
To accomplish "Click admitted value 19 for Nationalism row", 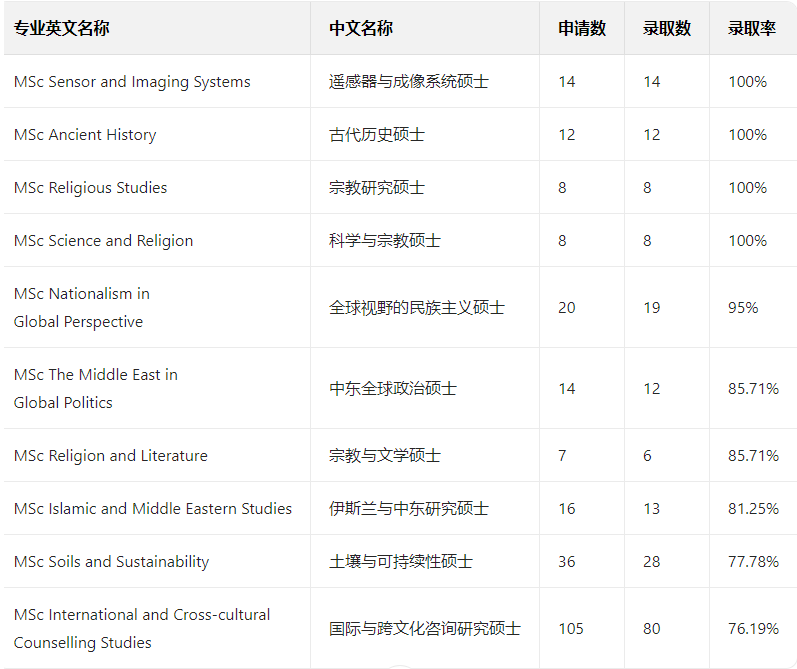I will 652,308.
